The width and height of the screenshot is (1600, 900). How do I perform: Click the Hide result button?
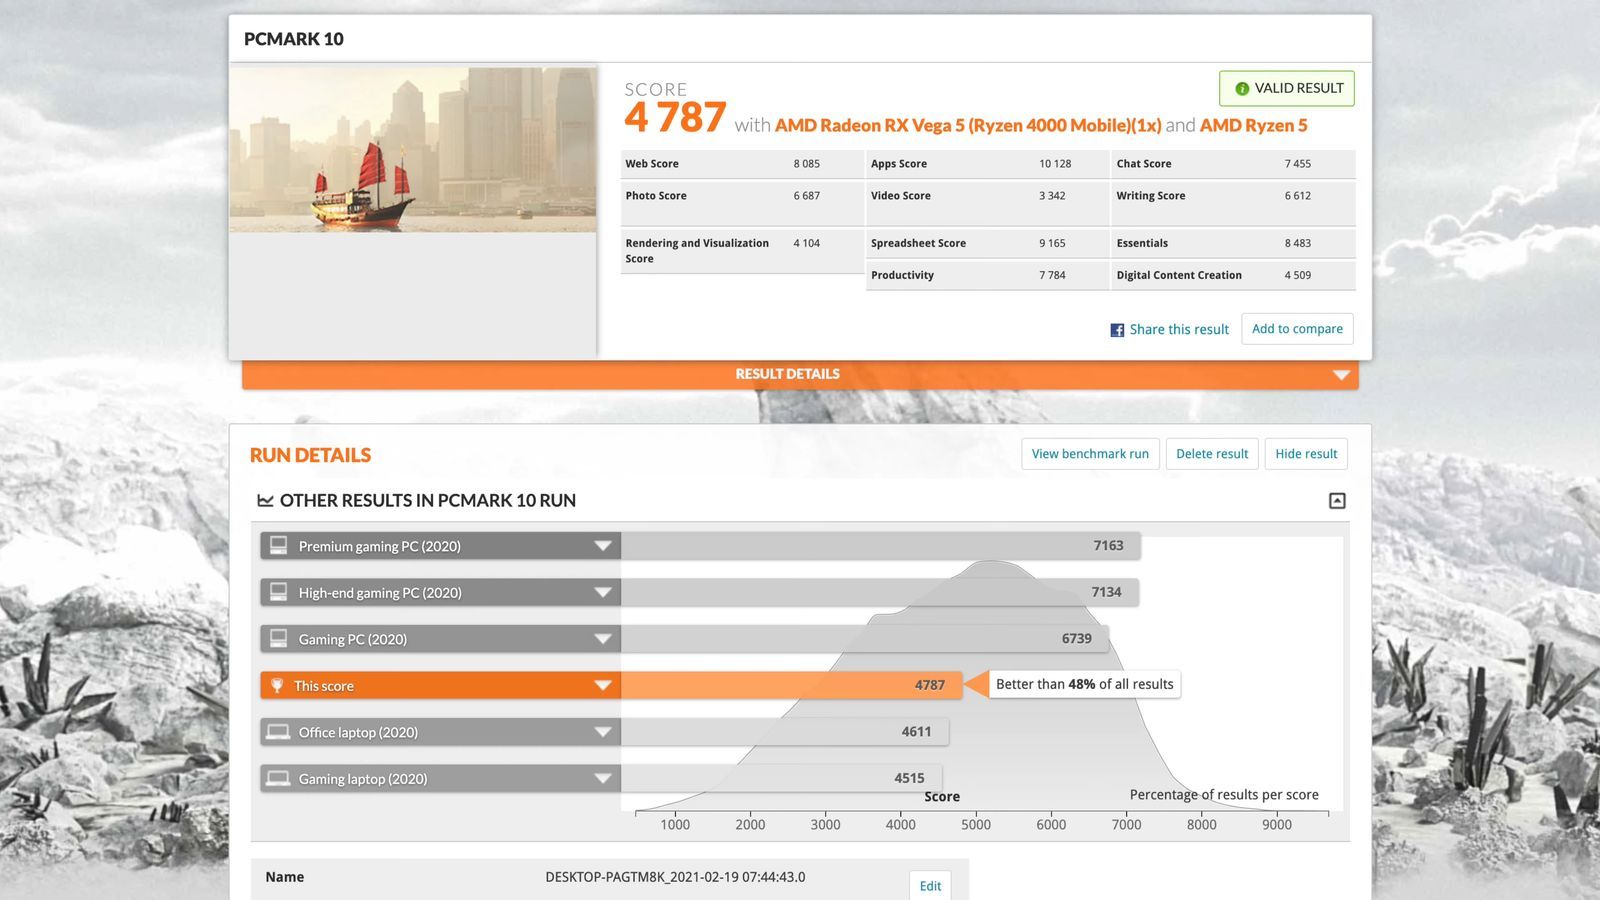coord(1306,454)
